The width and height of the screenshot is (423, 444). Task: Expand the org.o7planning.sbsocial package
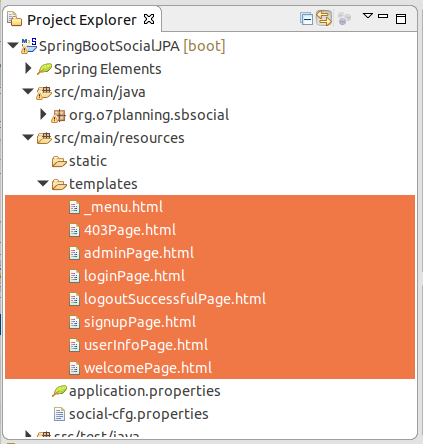[43, 114]
